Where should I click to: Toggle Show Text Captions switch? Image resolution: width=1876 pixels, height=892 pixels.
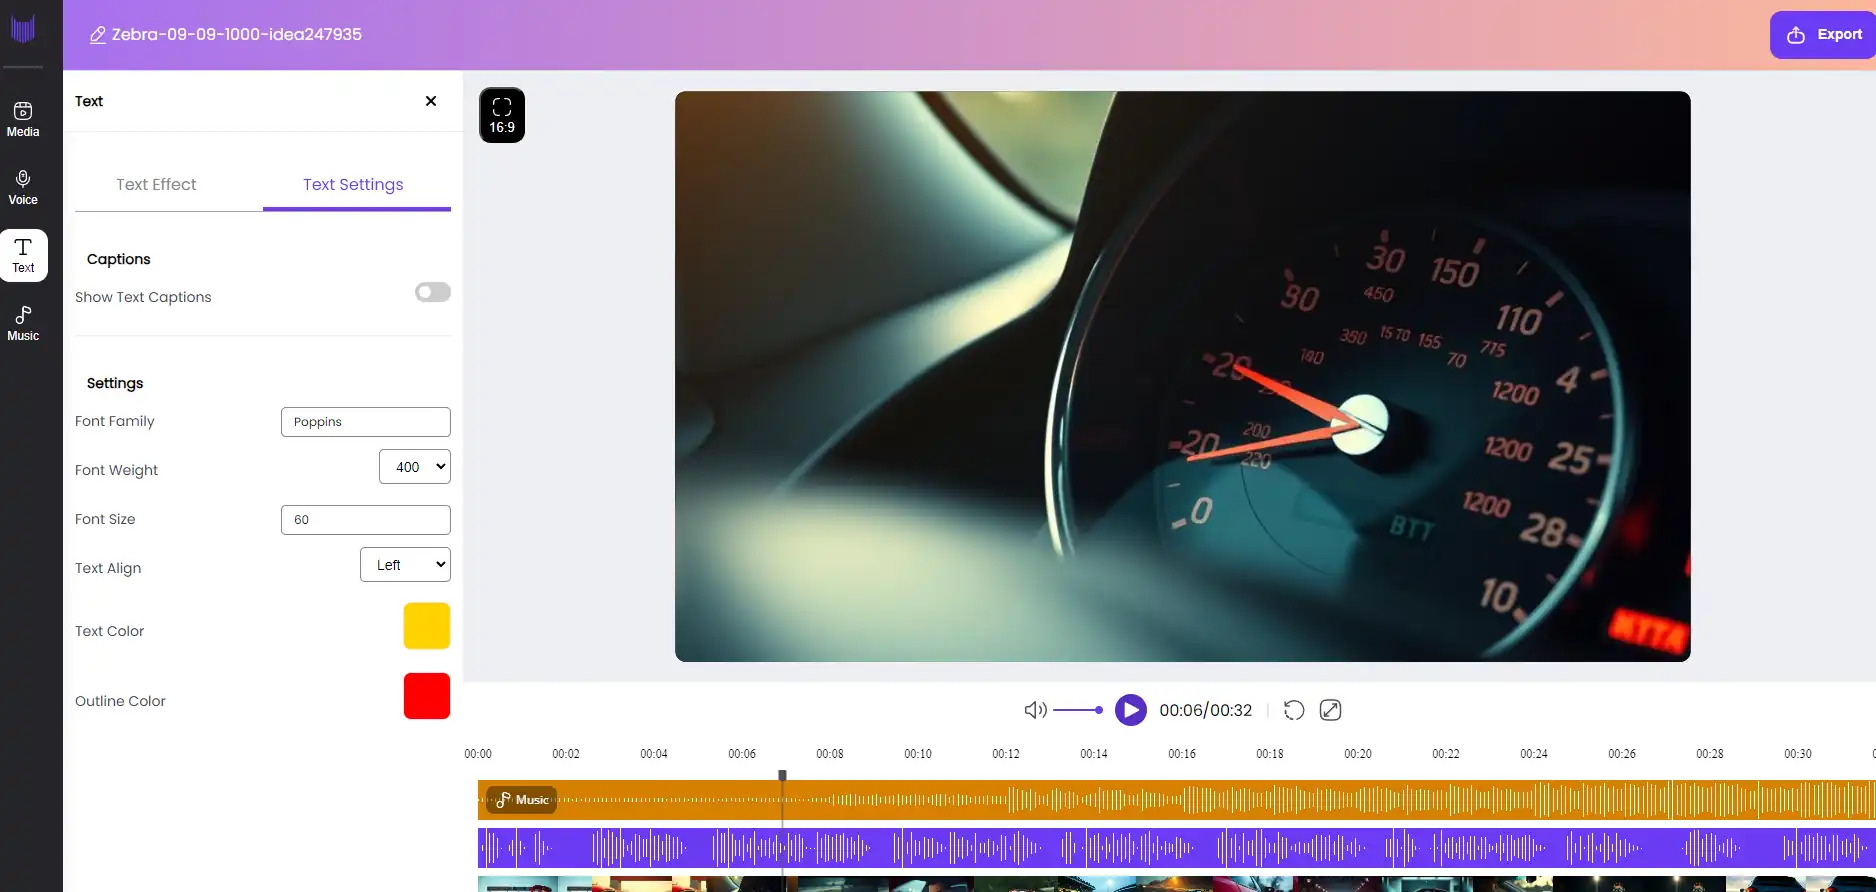[433, 292]
